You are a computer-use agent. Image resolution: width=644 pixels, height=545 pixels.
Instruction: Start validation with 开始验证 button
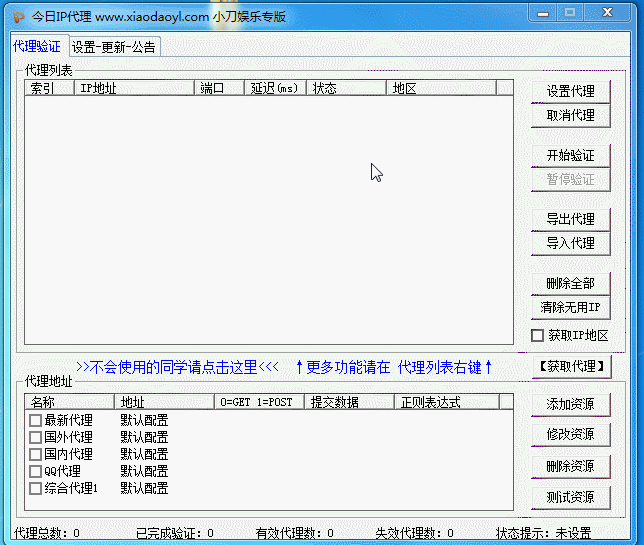(x=570, y=155)
